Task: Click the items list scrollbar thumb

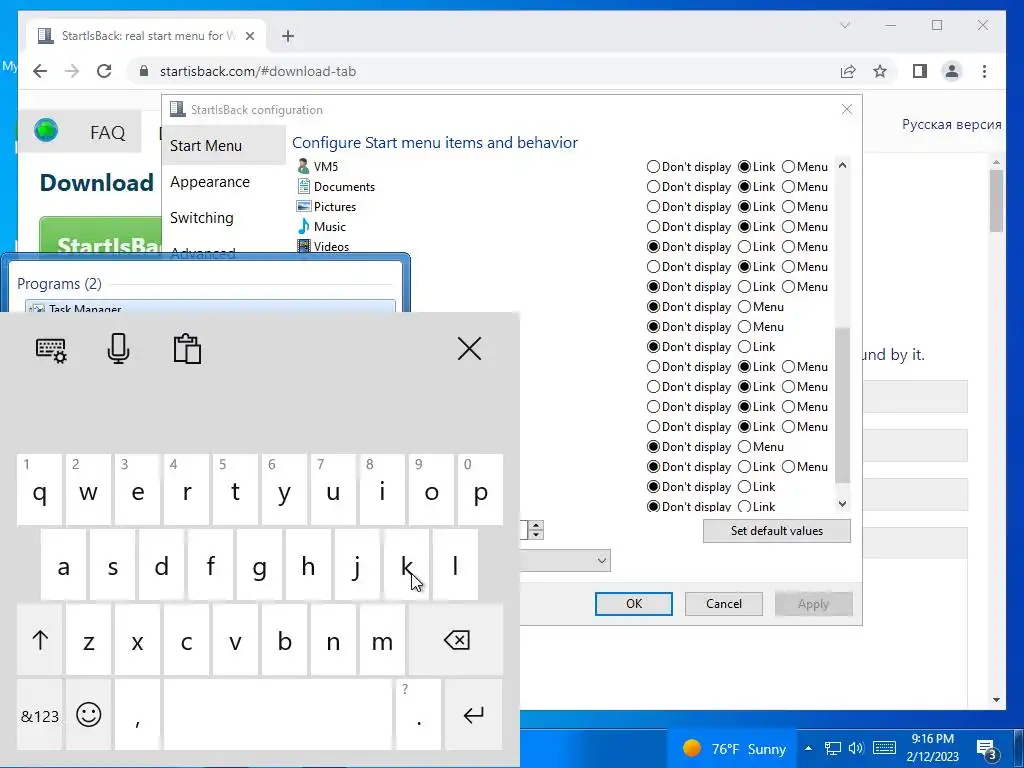Action: 842,405
